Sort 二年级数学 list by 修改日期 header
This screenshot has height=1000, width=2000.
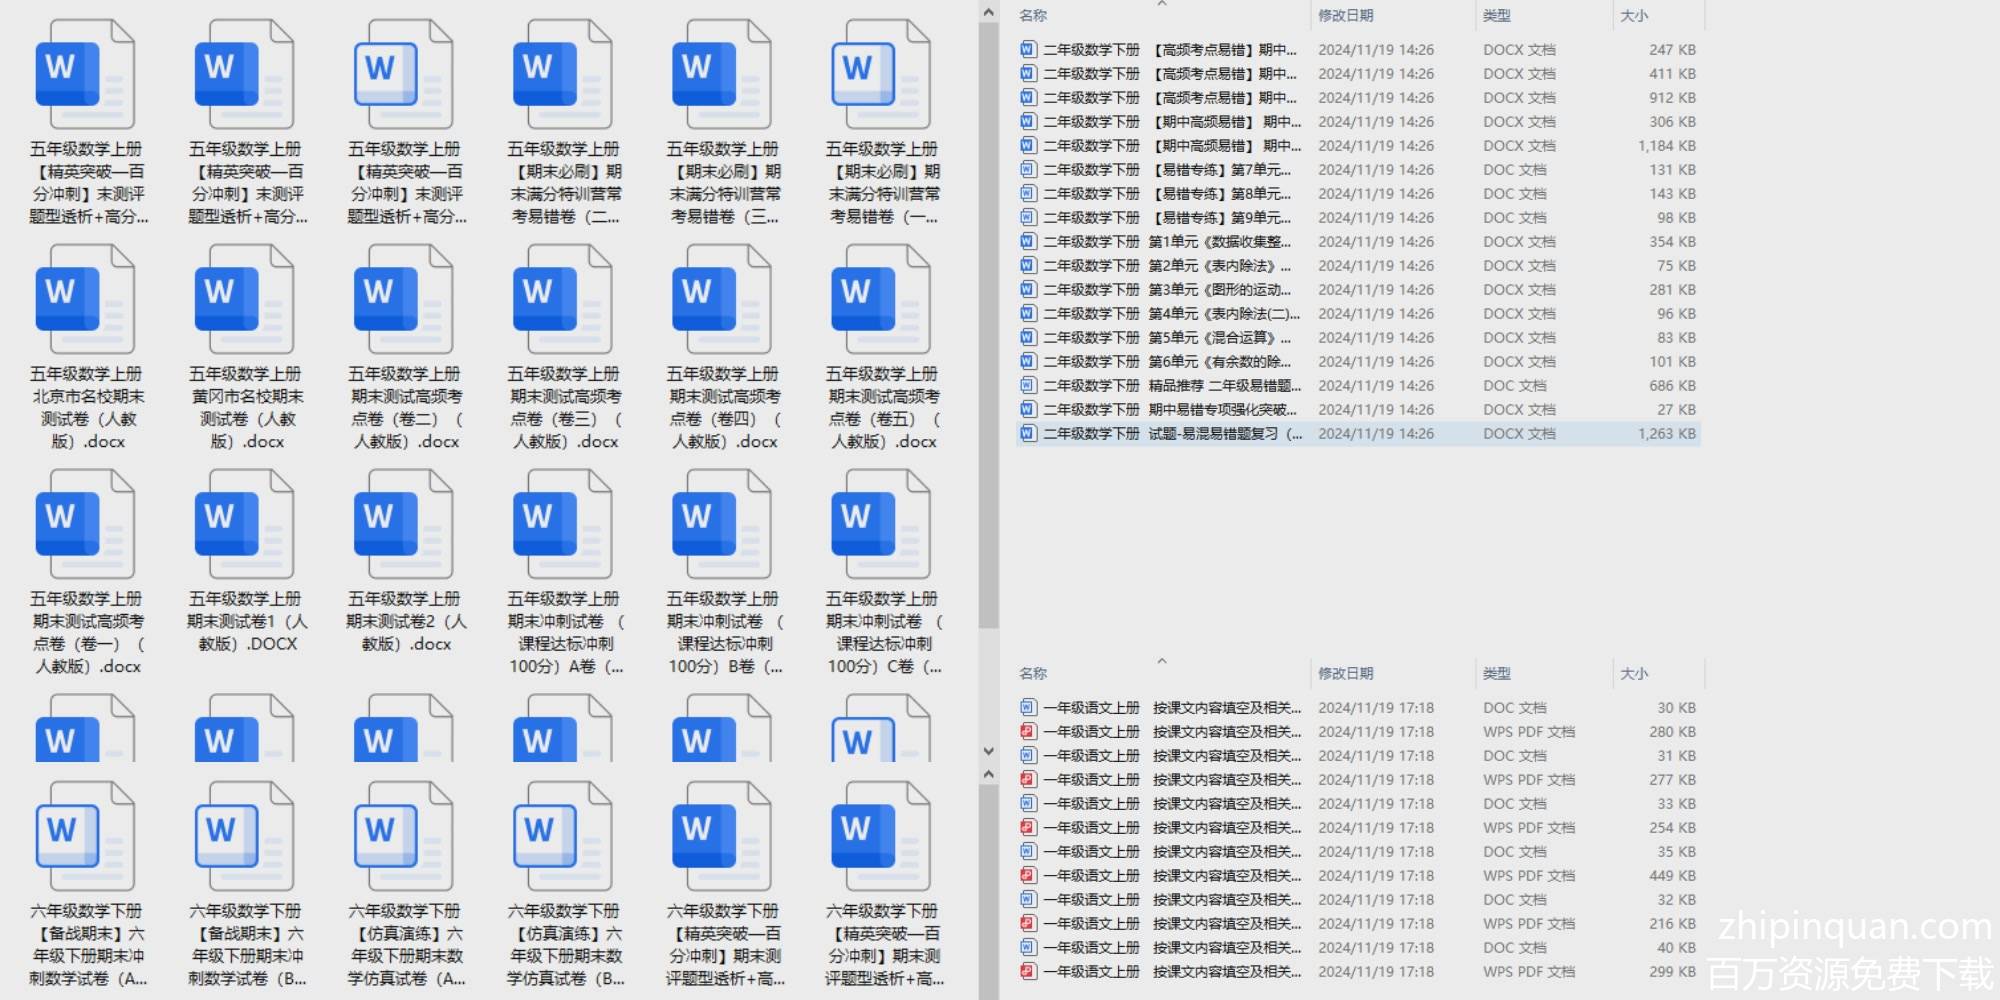1345,16
